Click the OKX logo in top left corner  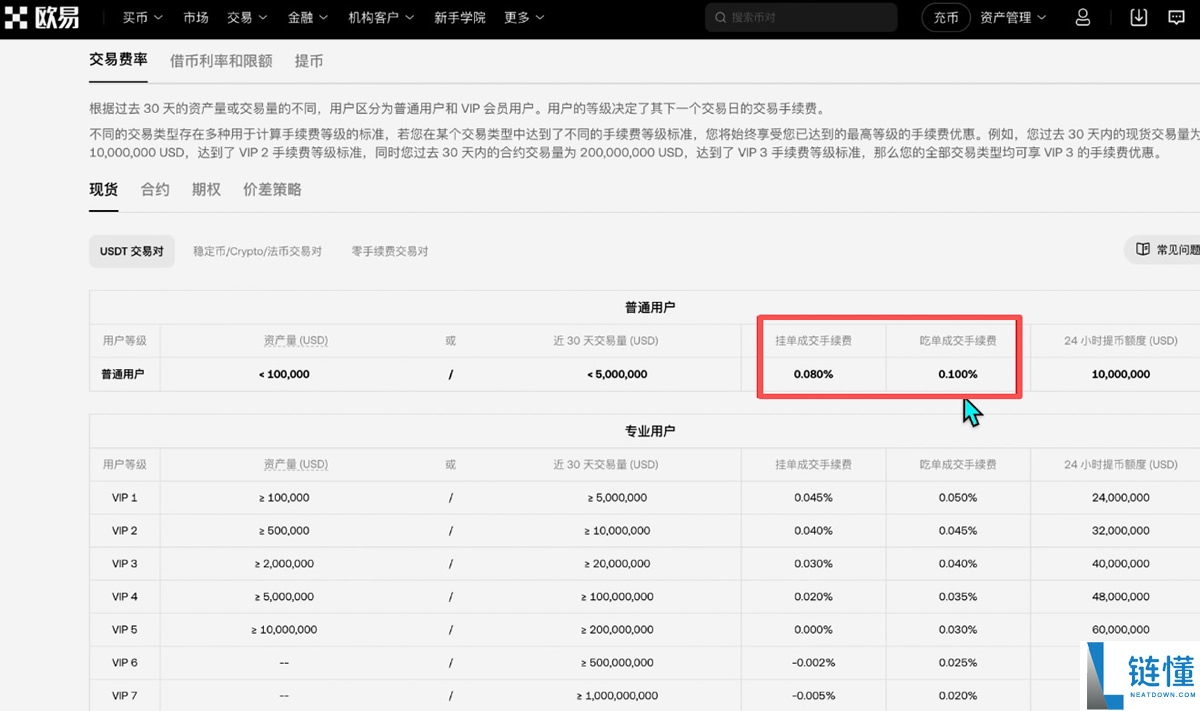[x=43, y=17]
